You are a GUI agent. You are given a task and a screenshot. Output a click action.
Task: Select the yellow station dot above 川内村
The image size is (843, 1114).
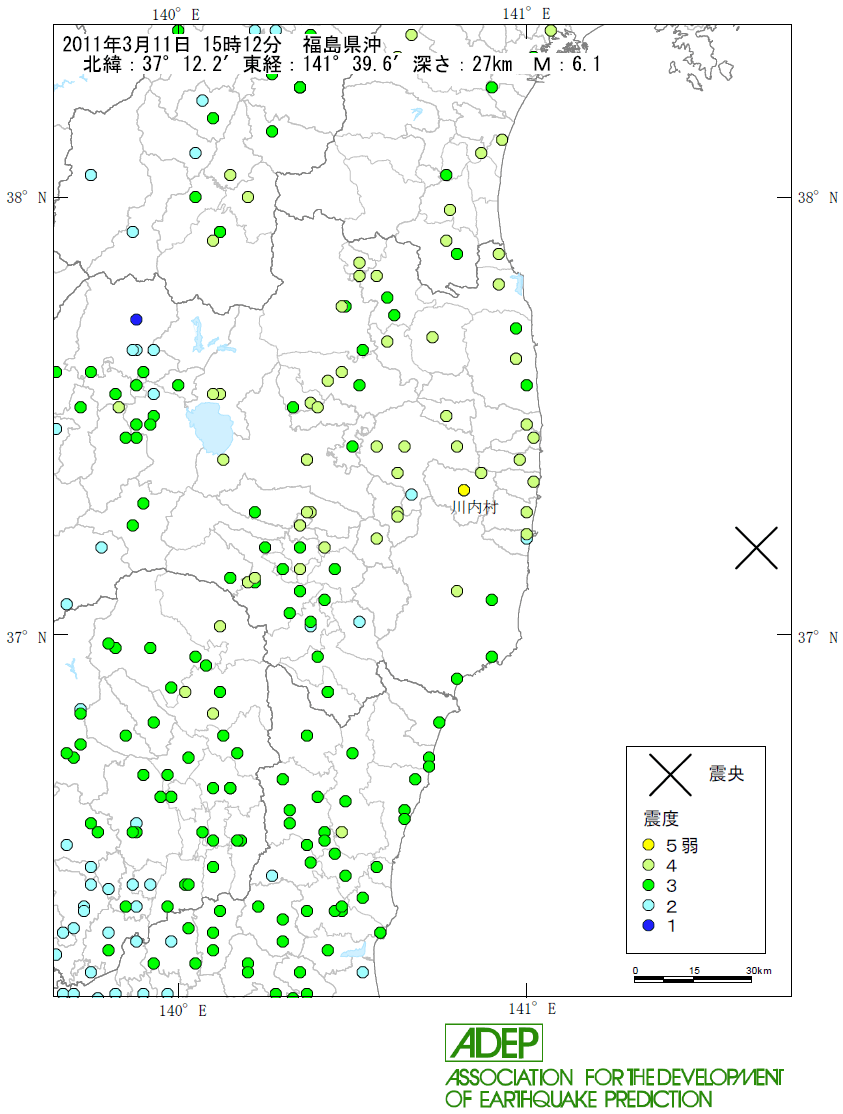coord(464,490)
